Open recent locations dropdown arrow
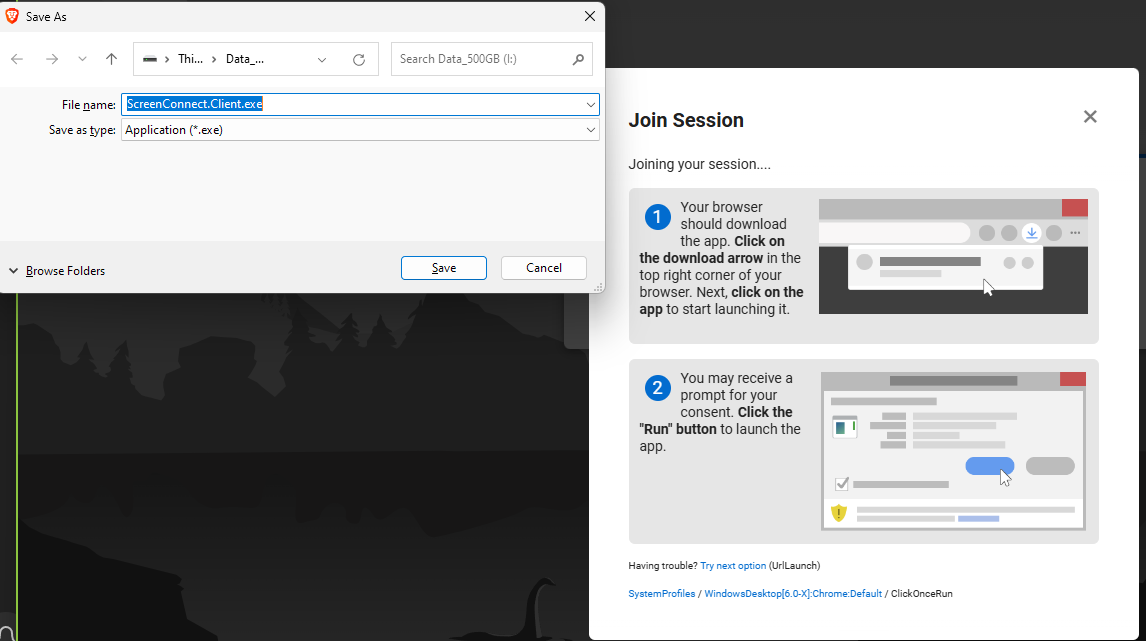Image resolution: width=1146 pixels, height=641 pixels. 82,59
